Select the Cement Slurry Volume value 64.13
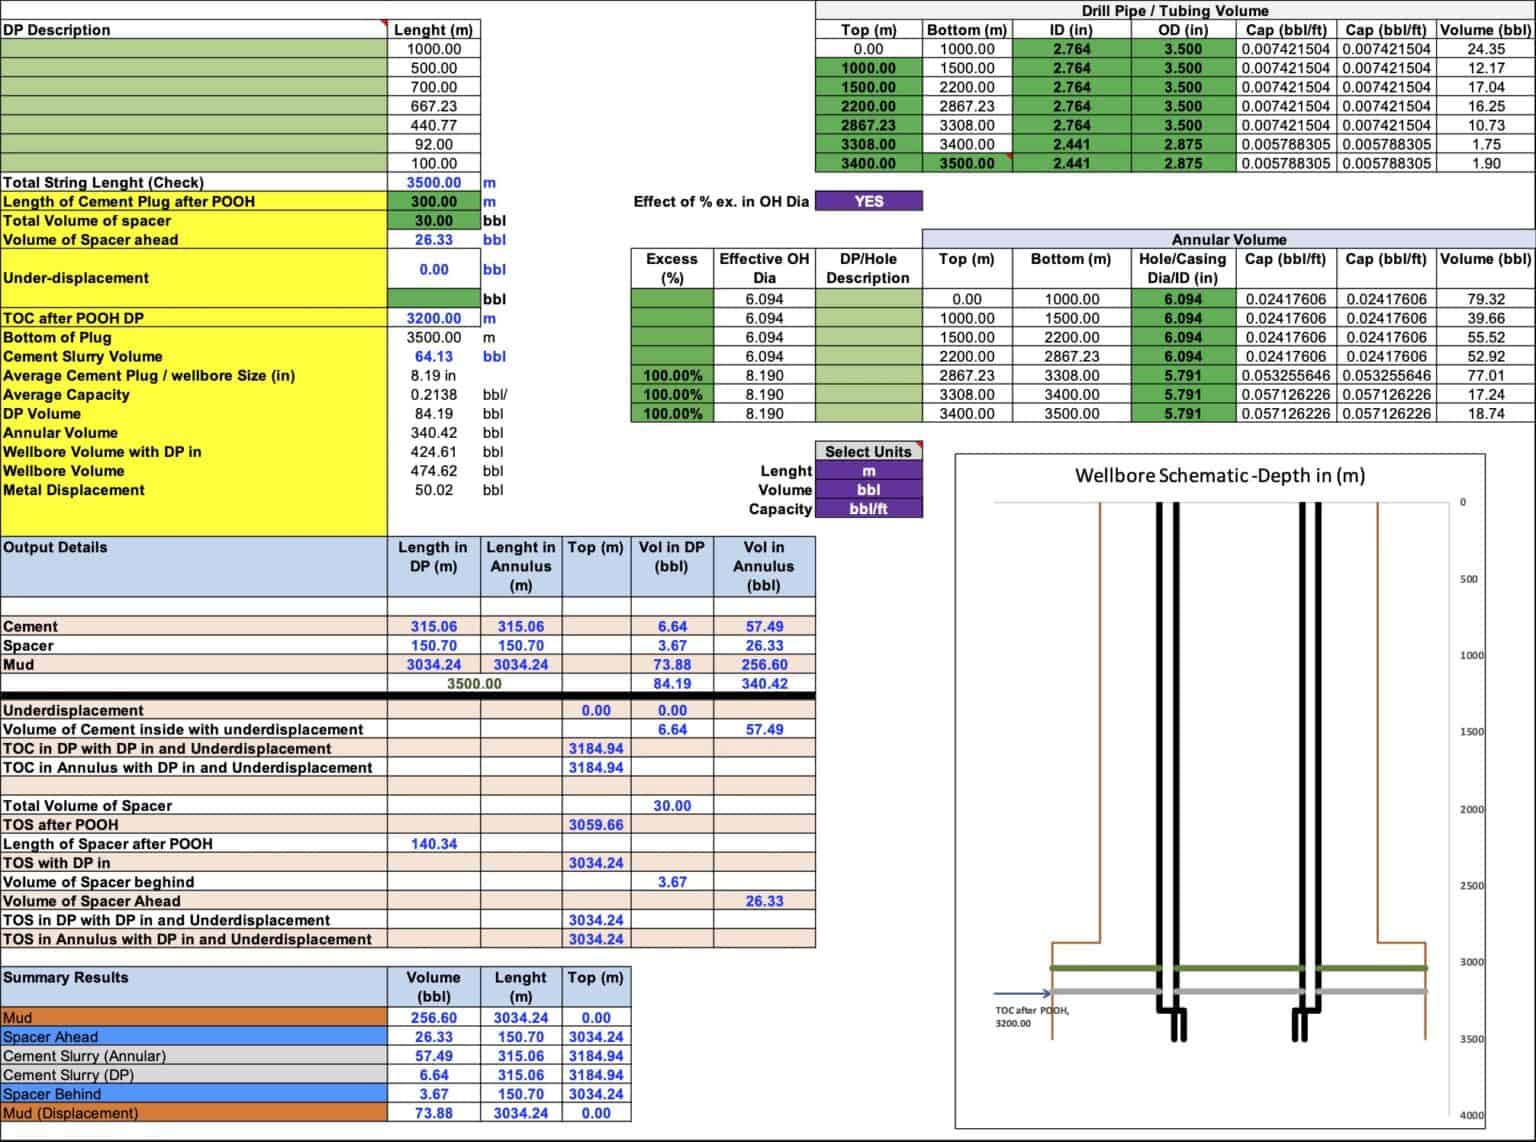1536x1142 pixels. (434, 356)
